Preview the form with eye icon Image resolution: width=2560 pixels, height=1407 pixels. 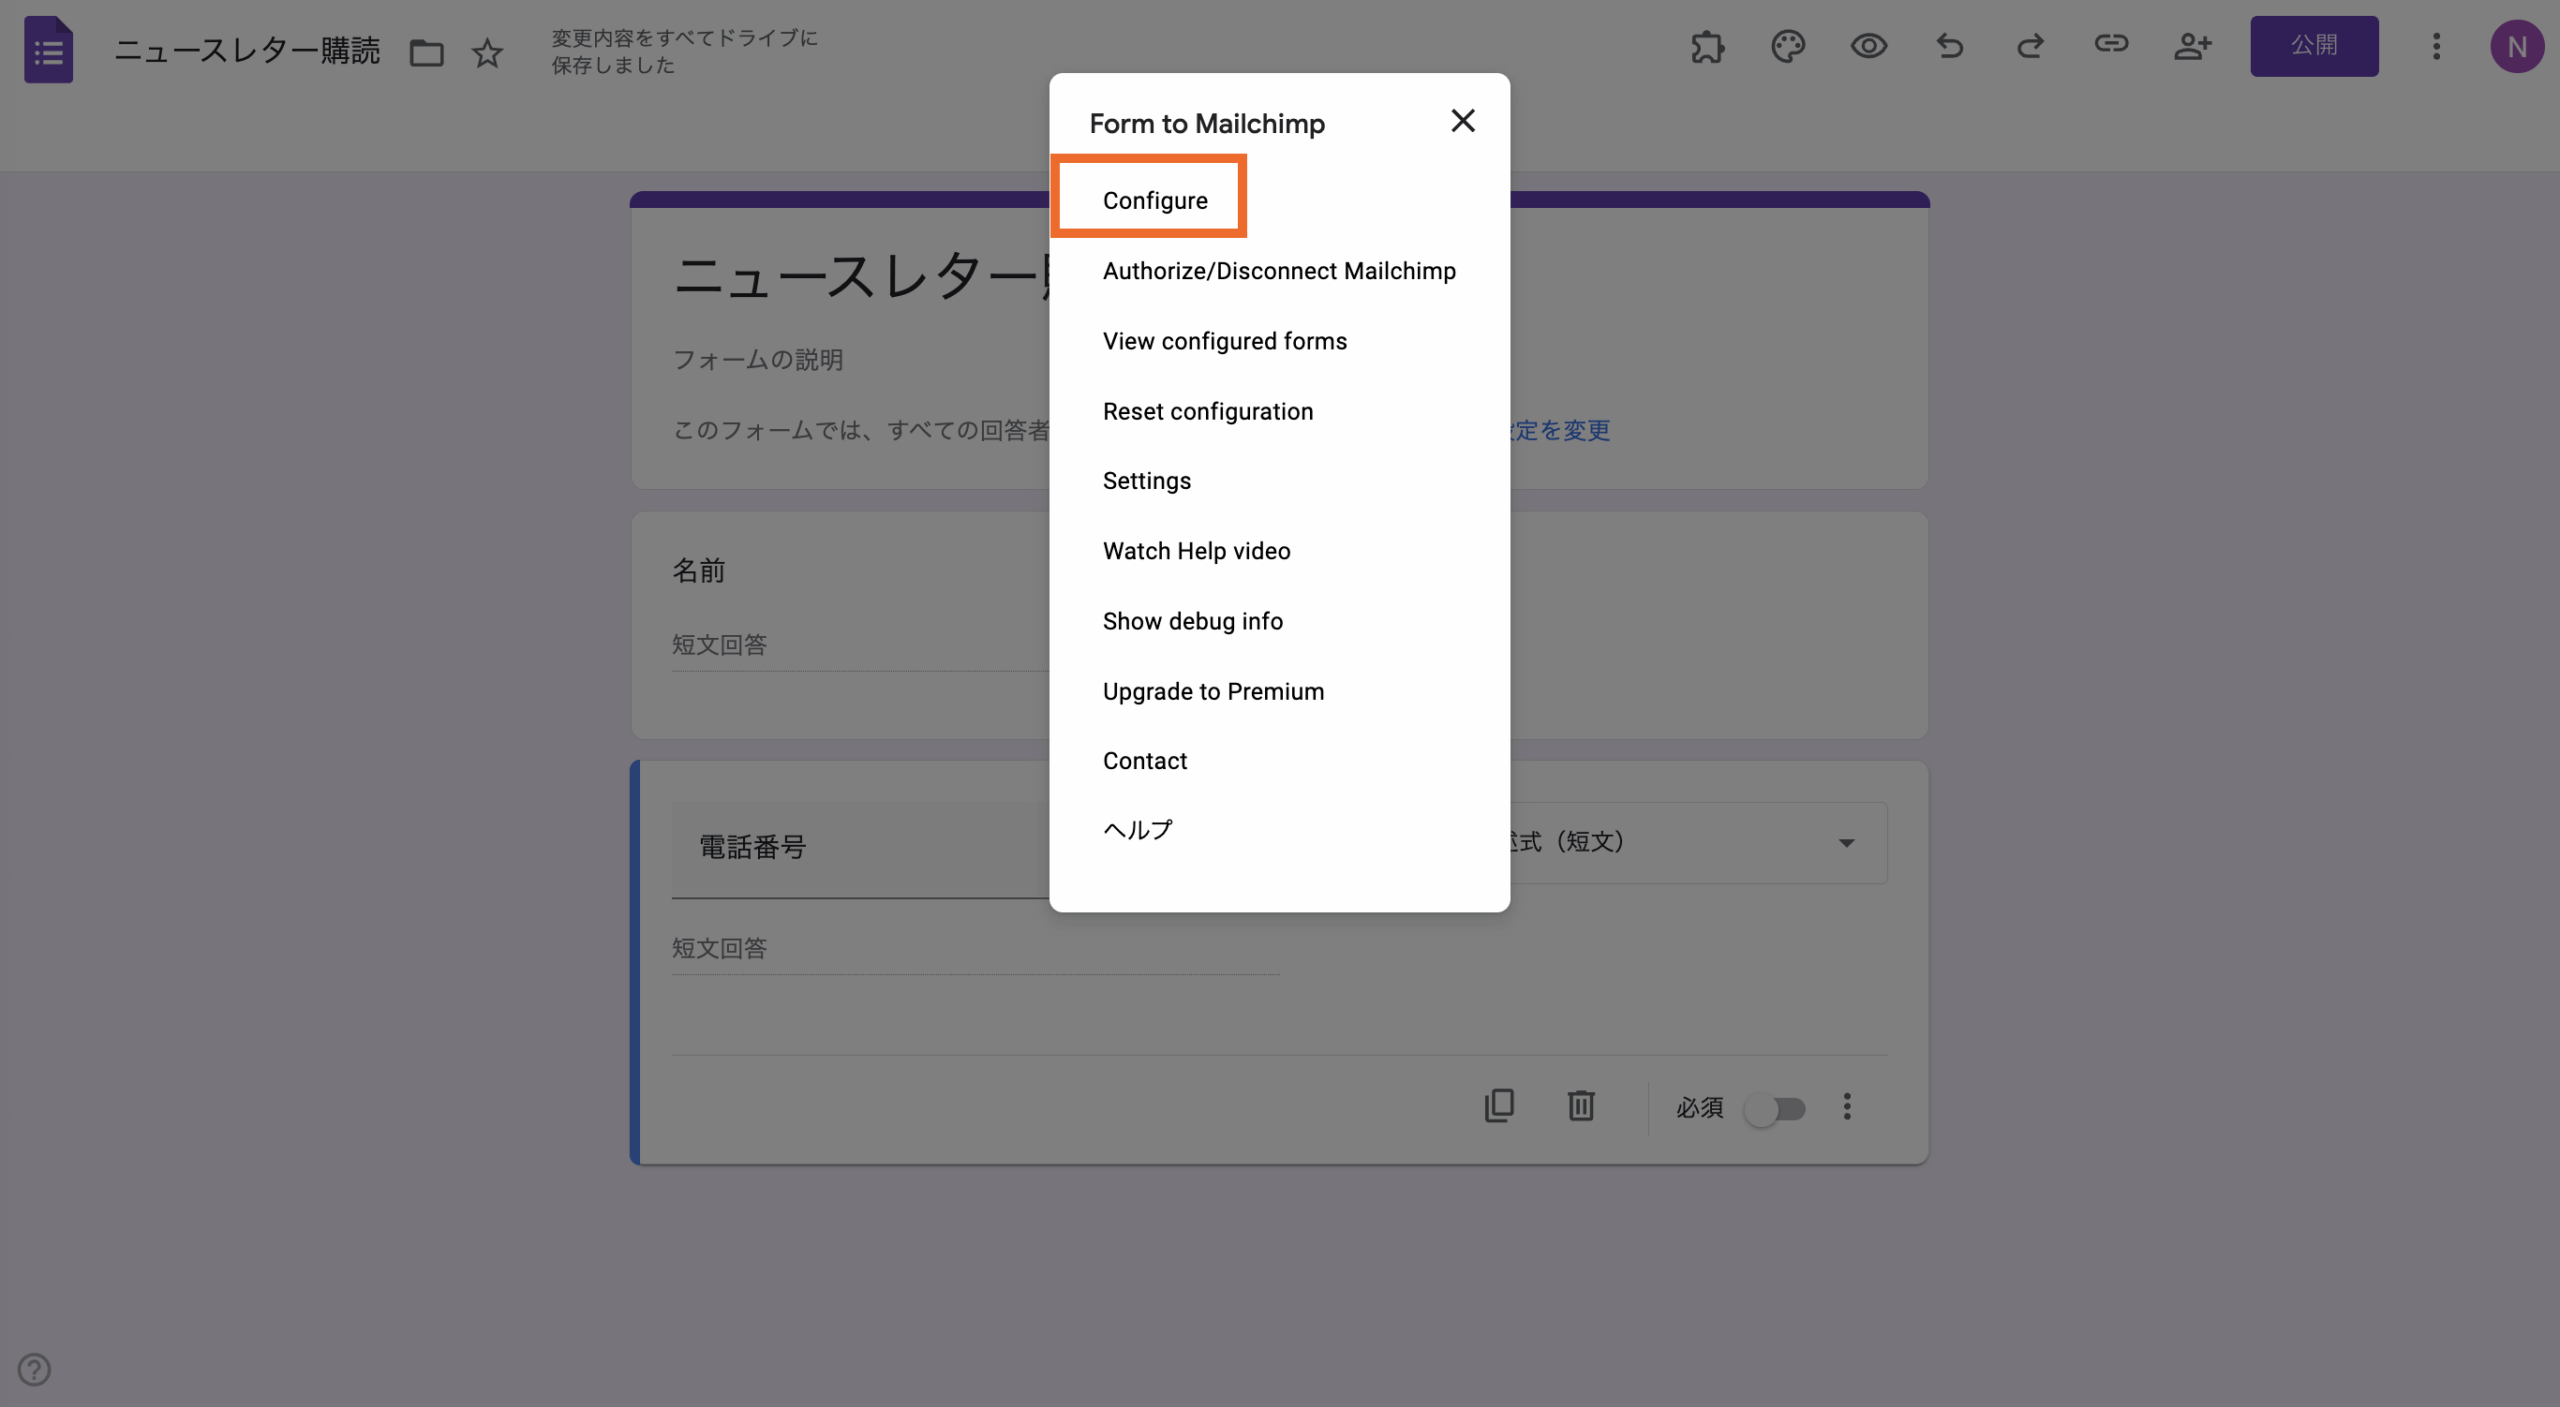coord(1868,47)
